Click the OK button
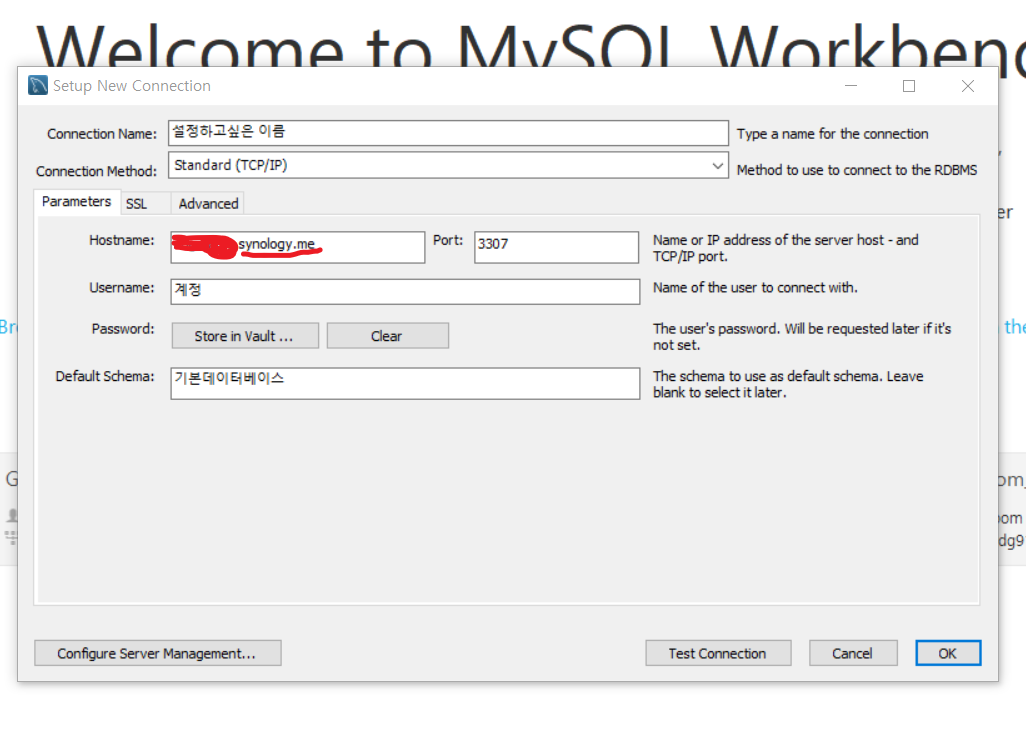 coord(948,654)
